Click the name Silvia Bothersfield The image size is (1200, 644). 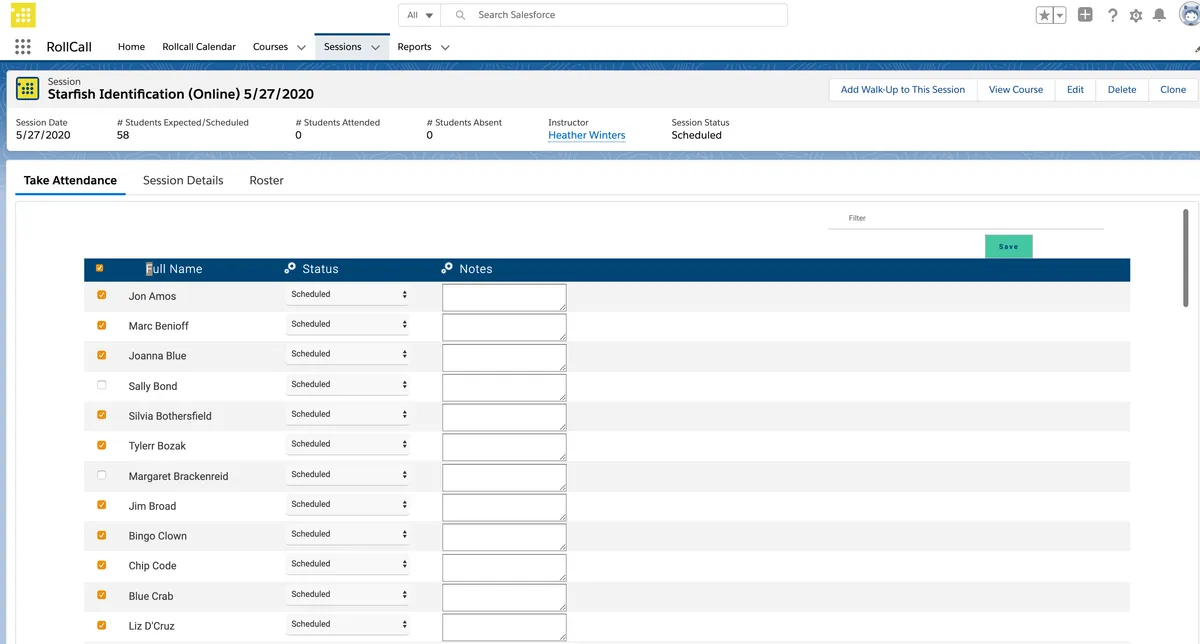pos(170,416)
